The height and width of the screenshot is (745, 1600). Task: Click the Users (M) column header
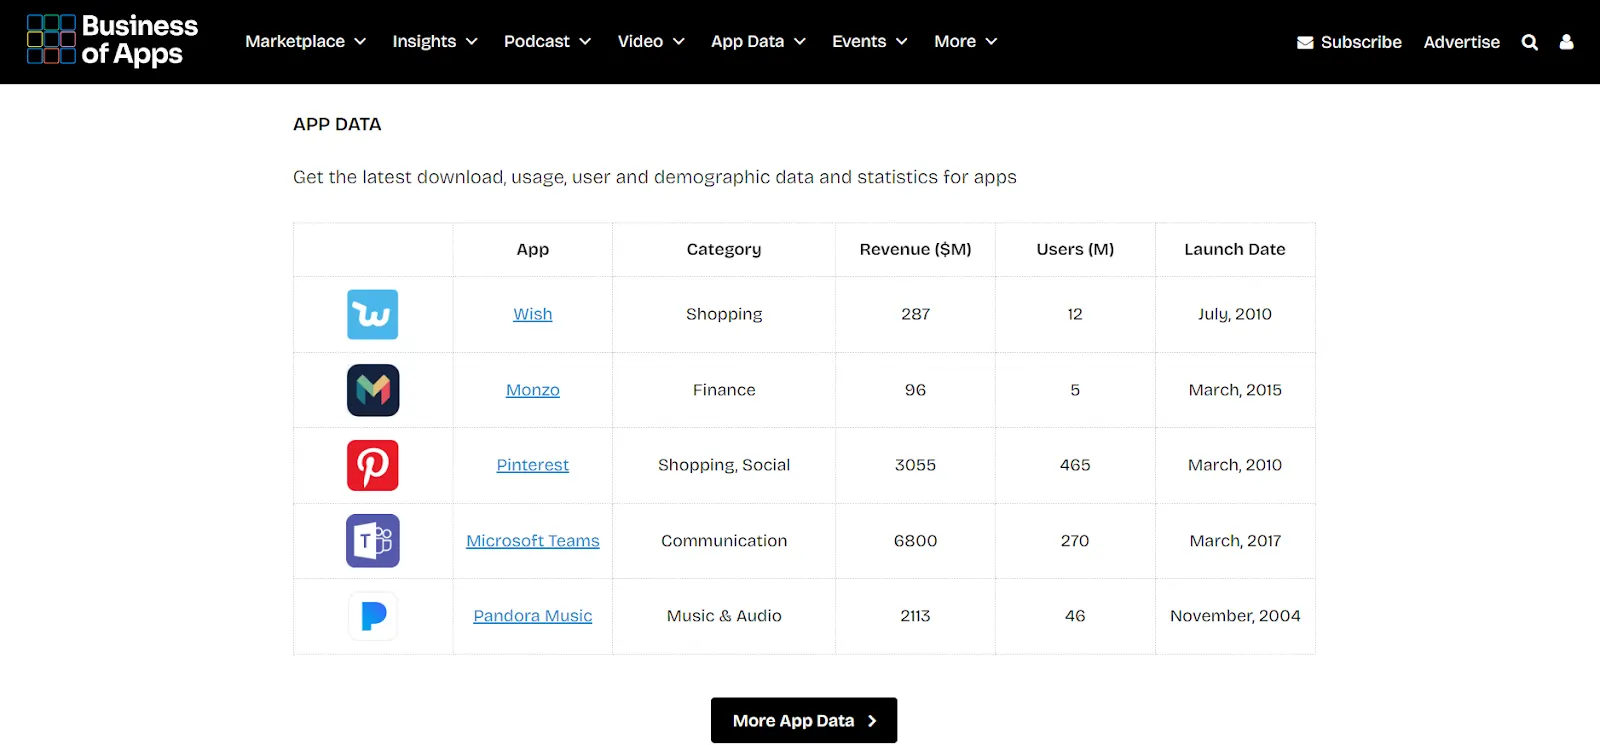coord(1075,250)
